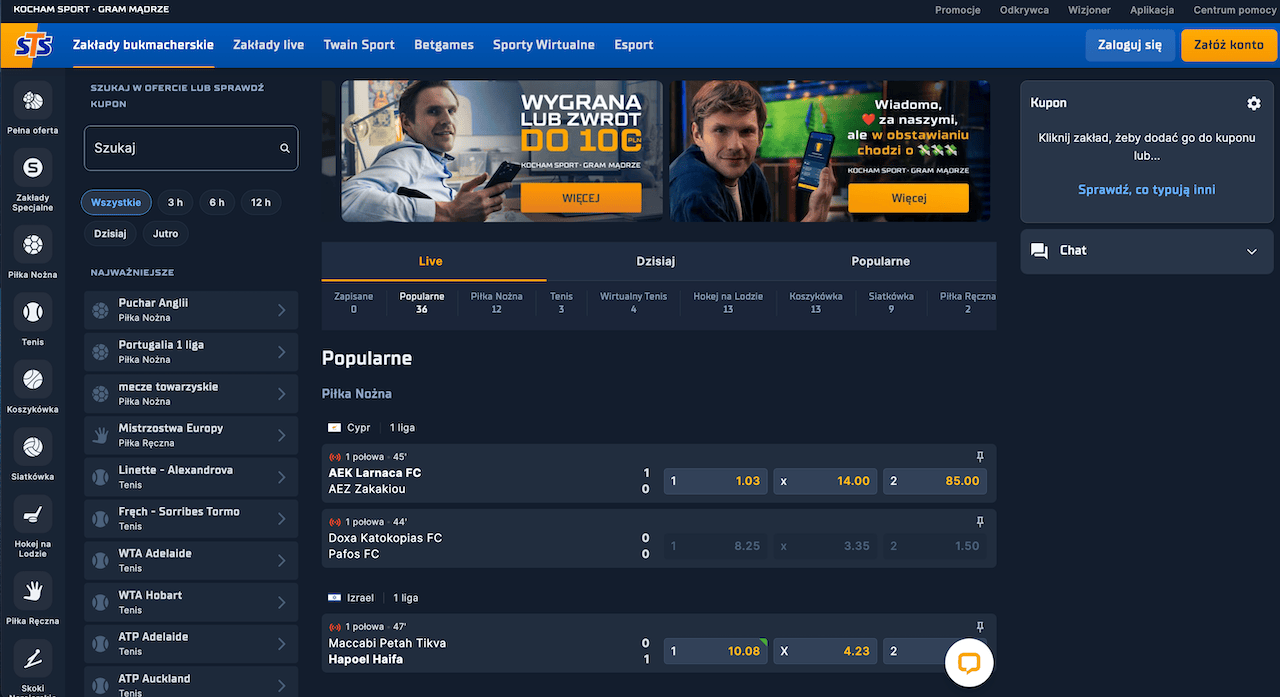
Task: Open Zakłady live in navigation
Action: 268,45
